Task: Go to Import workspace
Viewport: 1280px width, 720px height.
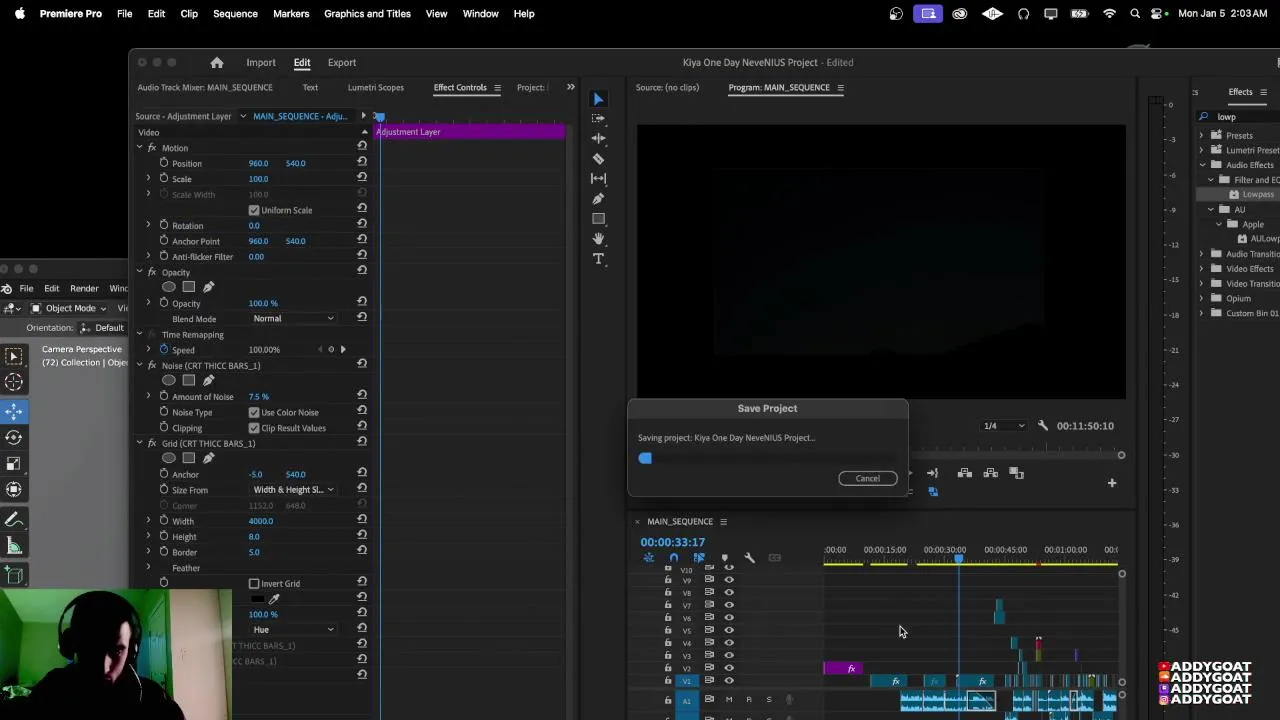Action: (x=261, y=62)
